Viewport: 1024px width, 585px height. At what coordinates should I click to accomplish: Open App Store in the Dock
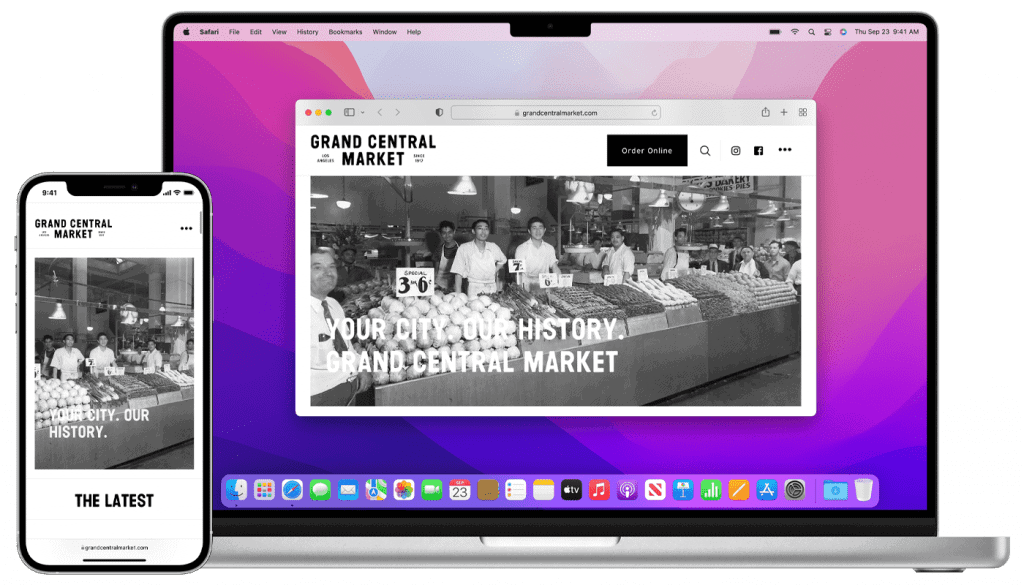767,490
